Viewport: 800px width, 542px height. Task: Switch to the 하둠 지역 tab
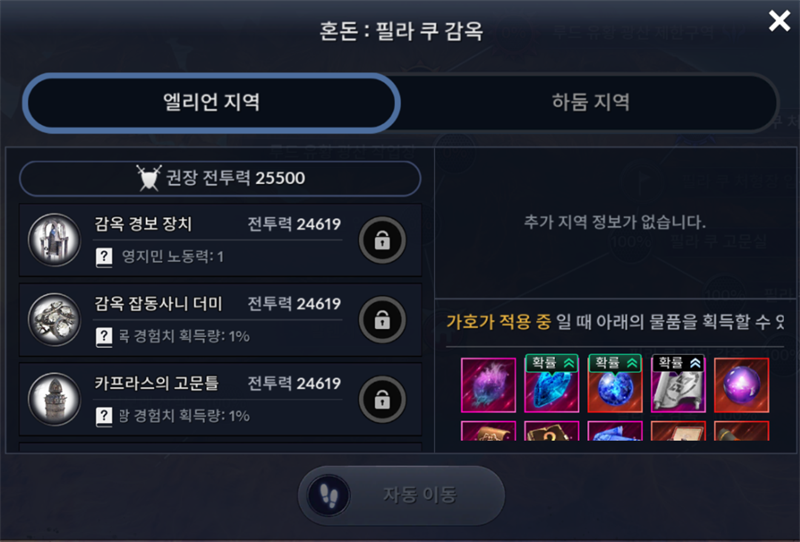[590, 103]
